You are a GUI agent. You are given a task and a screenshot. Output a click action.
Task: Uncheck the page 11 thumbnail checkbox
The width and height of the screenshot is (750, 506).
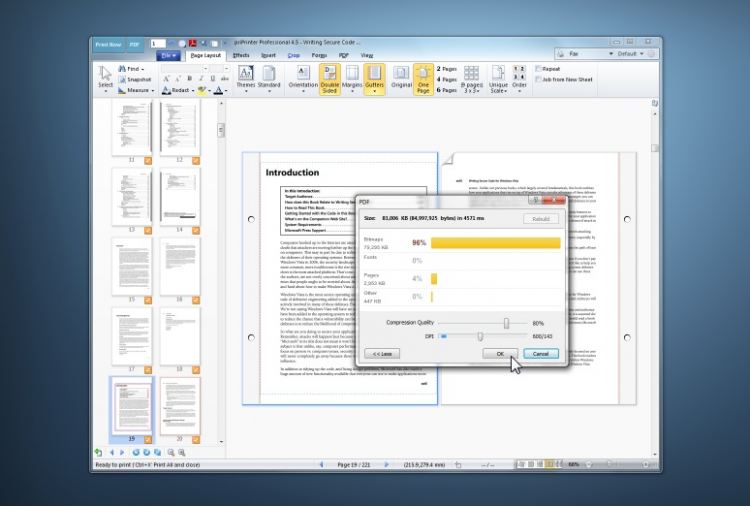[x=148, y=161]
